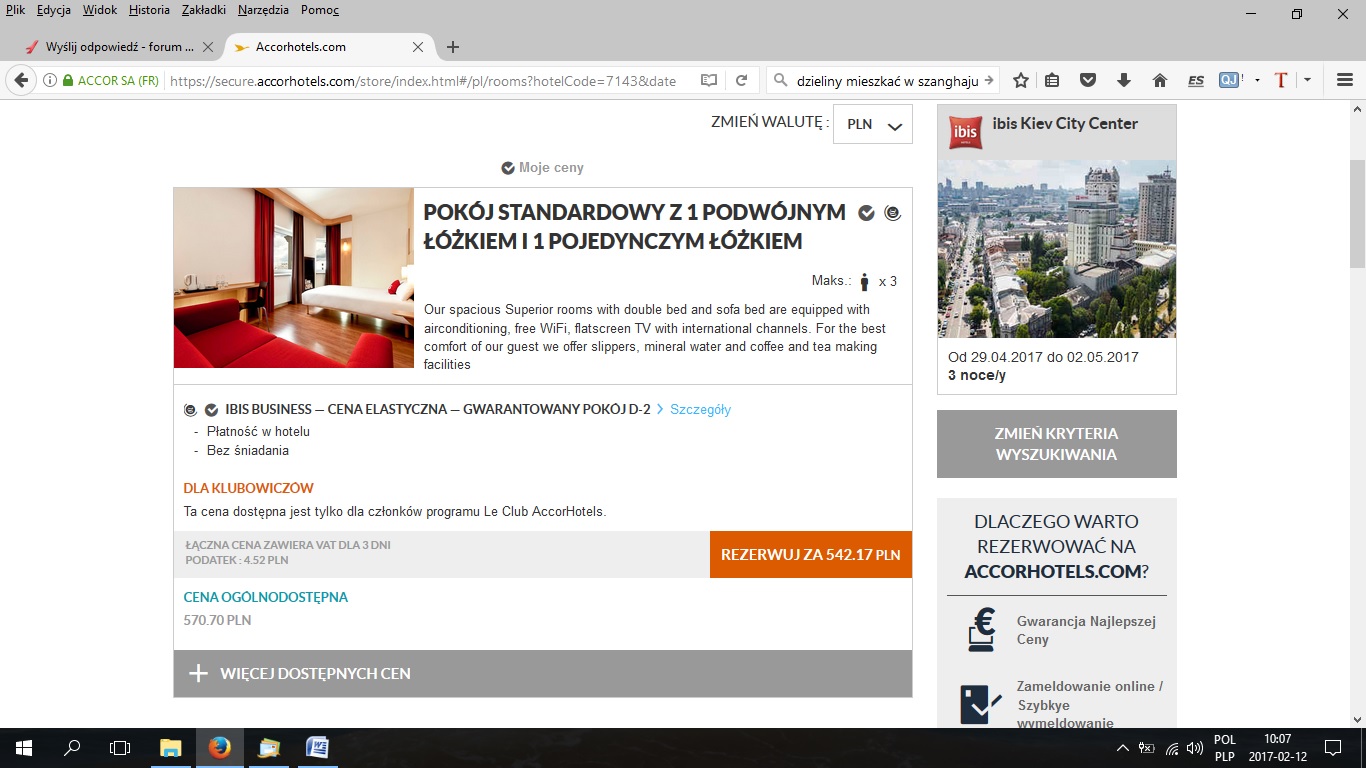Open Szczegóły link for the rate
The image size is (1366, 768).
coord(700,410)
